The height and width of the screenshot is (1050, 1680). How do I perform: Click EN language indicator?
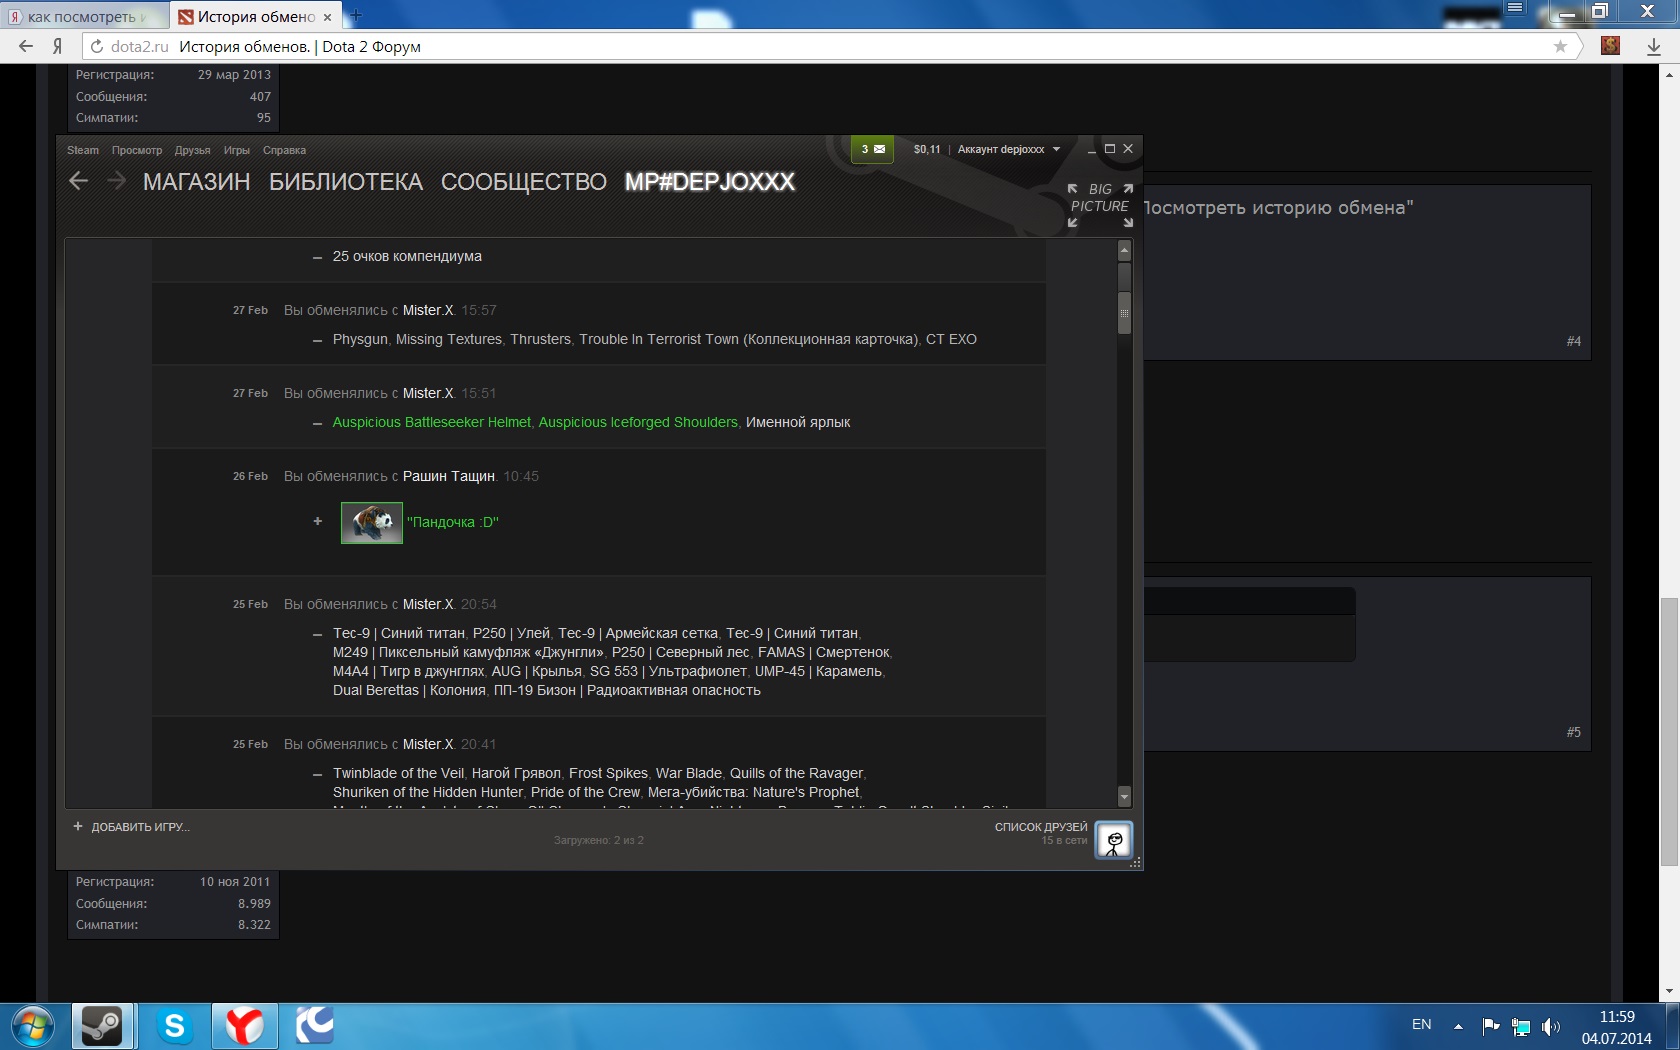[x=1421, y=1025]
